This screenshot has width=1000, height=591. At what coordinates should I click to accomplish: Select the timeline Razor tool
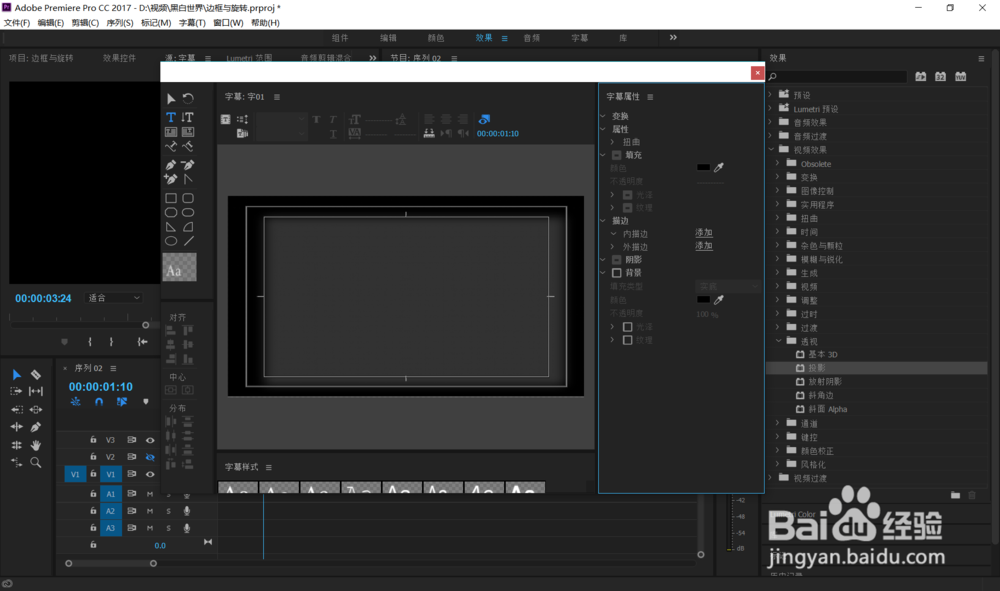click(x=36, y=375)
